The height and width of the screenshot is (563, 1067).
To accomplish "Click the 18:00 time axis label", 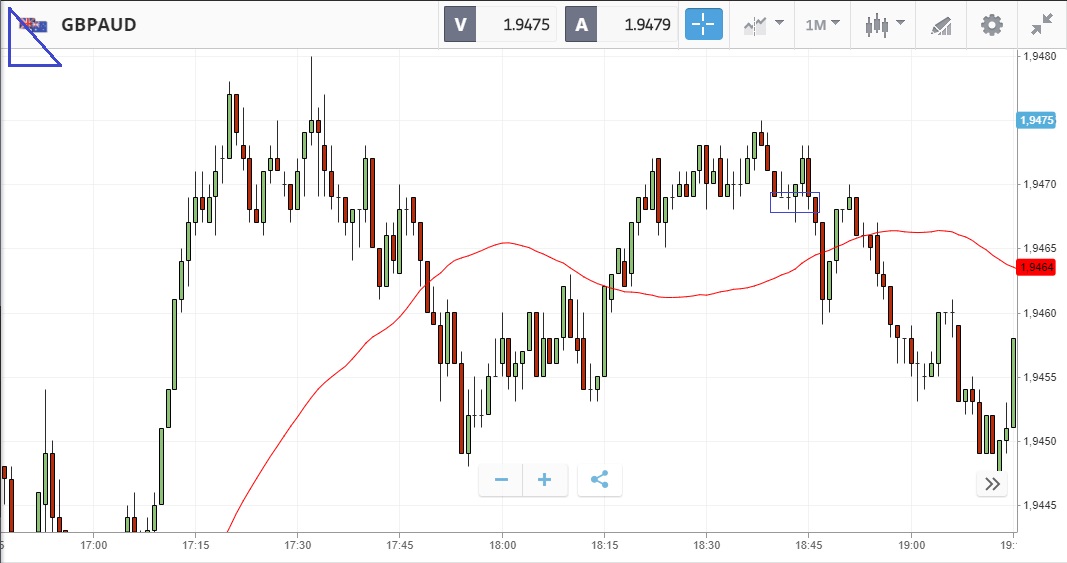I will pos(503,545).
